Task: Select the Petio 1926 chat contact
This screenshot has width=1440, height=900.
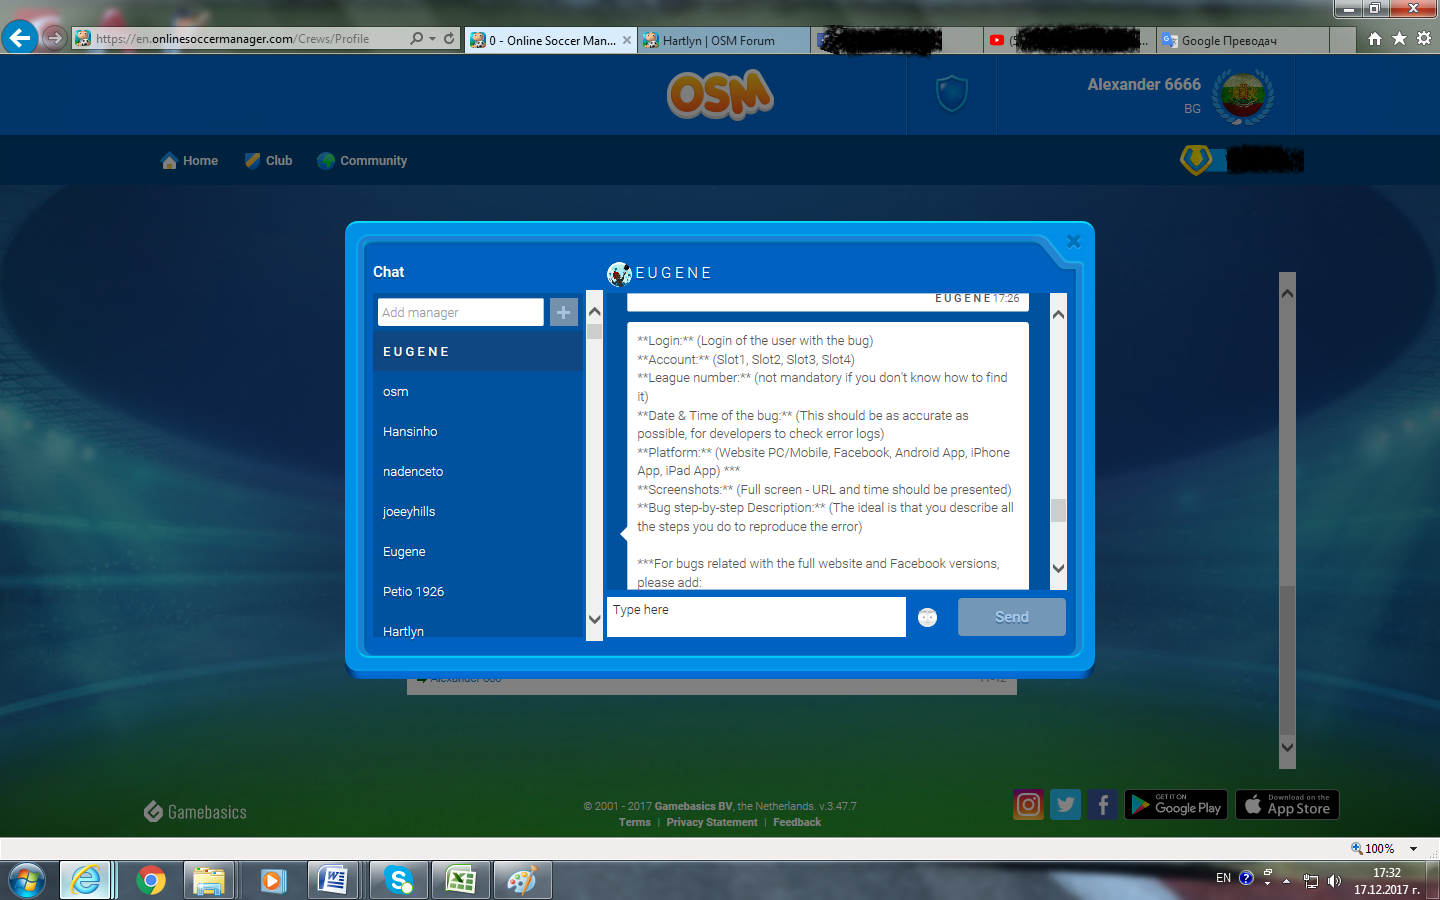Action: 478,591
